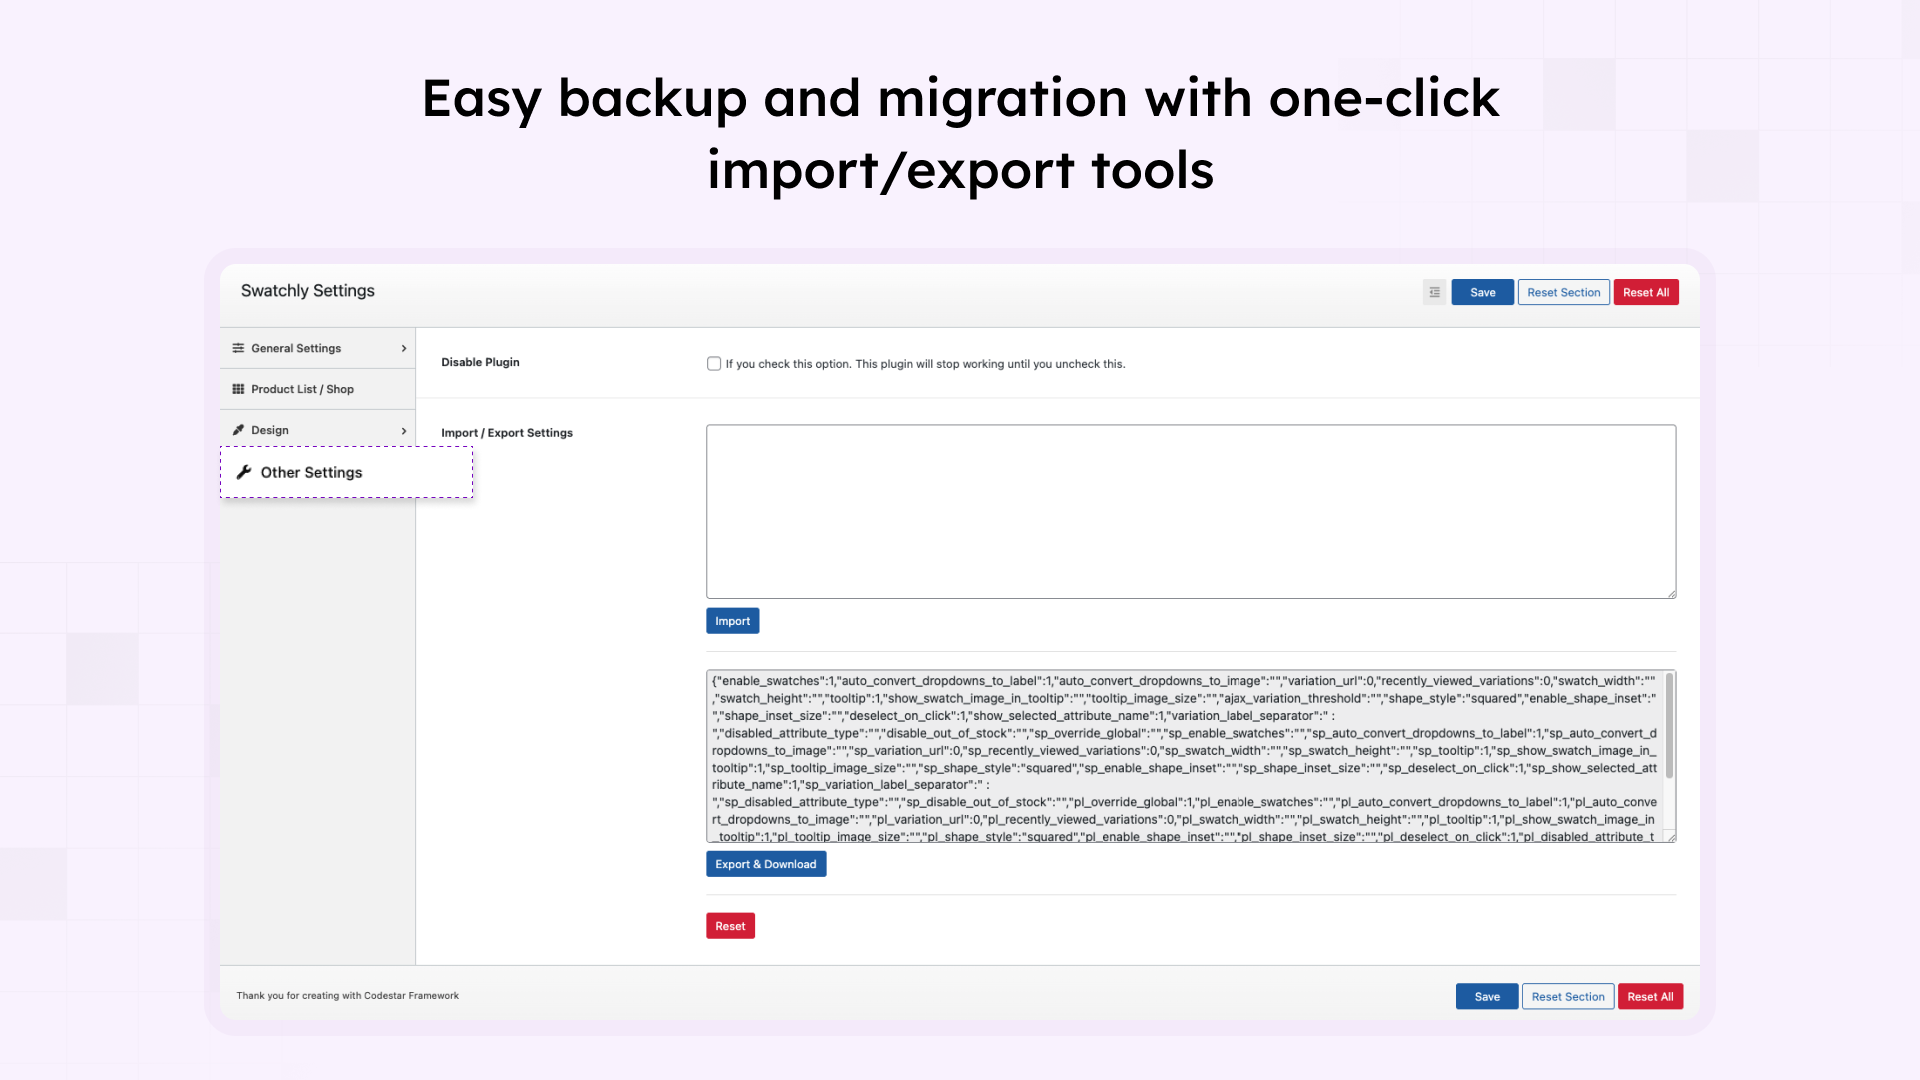Click the red Reset button below the export box
Image resolution: width=1920 pixels, height=1080 pixels.
730,925
